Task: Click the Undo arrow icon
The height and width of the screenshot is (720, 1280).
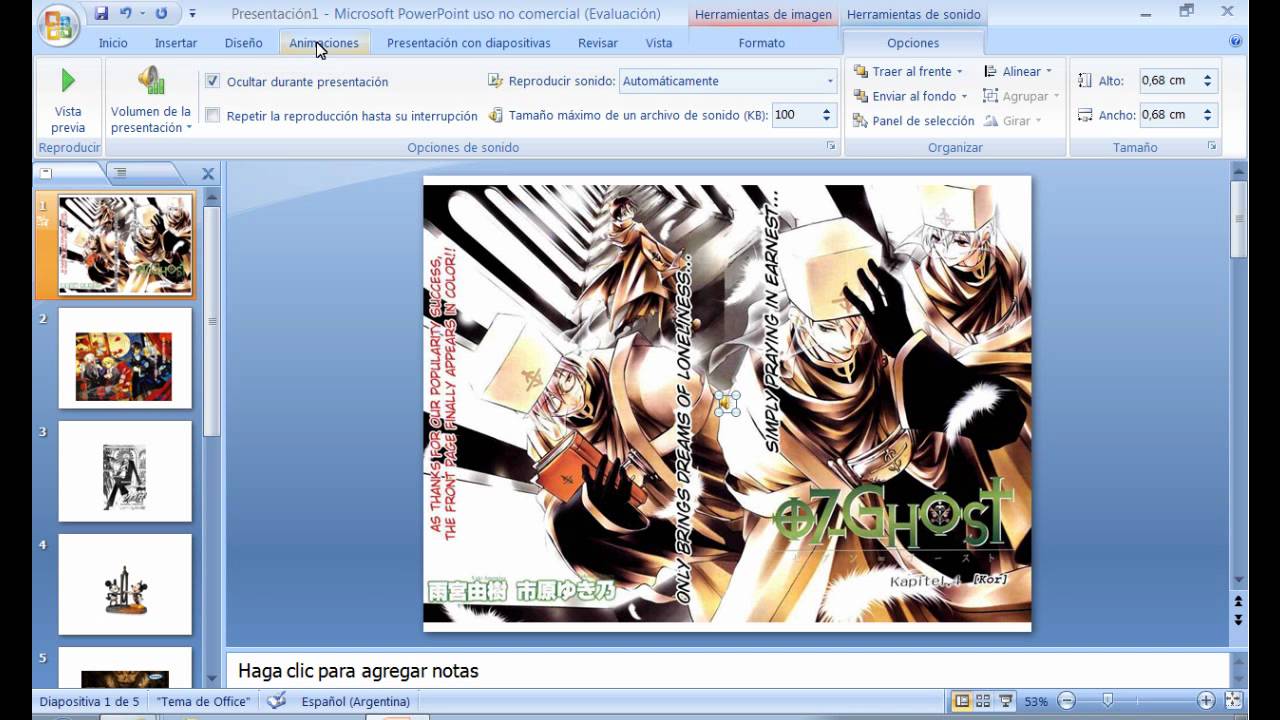Action: [x=126, y=14]
